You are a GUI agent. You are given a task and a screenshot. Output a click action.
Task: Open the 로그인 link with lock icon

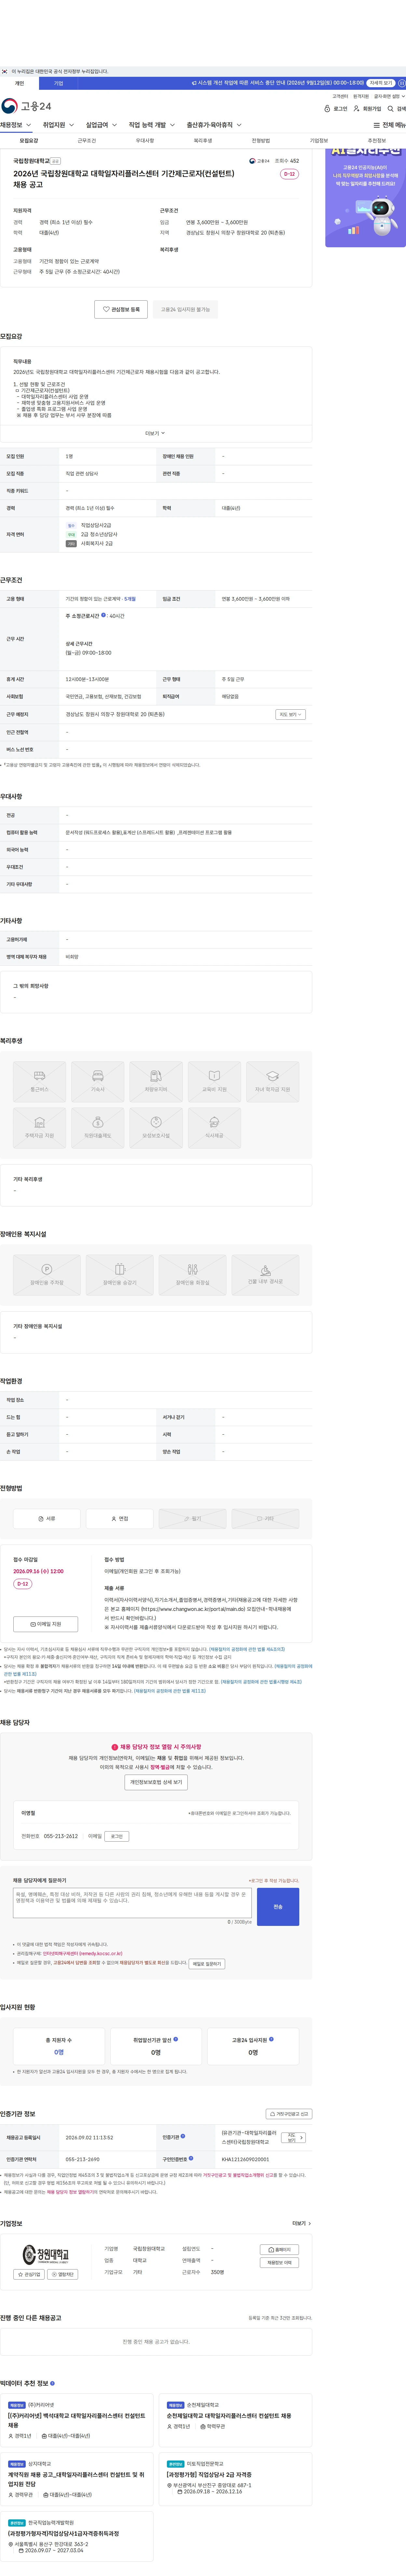tap(336, 109)
